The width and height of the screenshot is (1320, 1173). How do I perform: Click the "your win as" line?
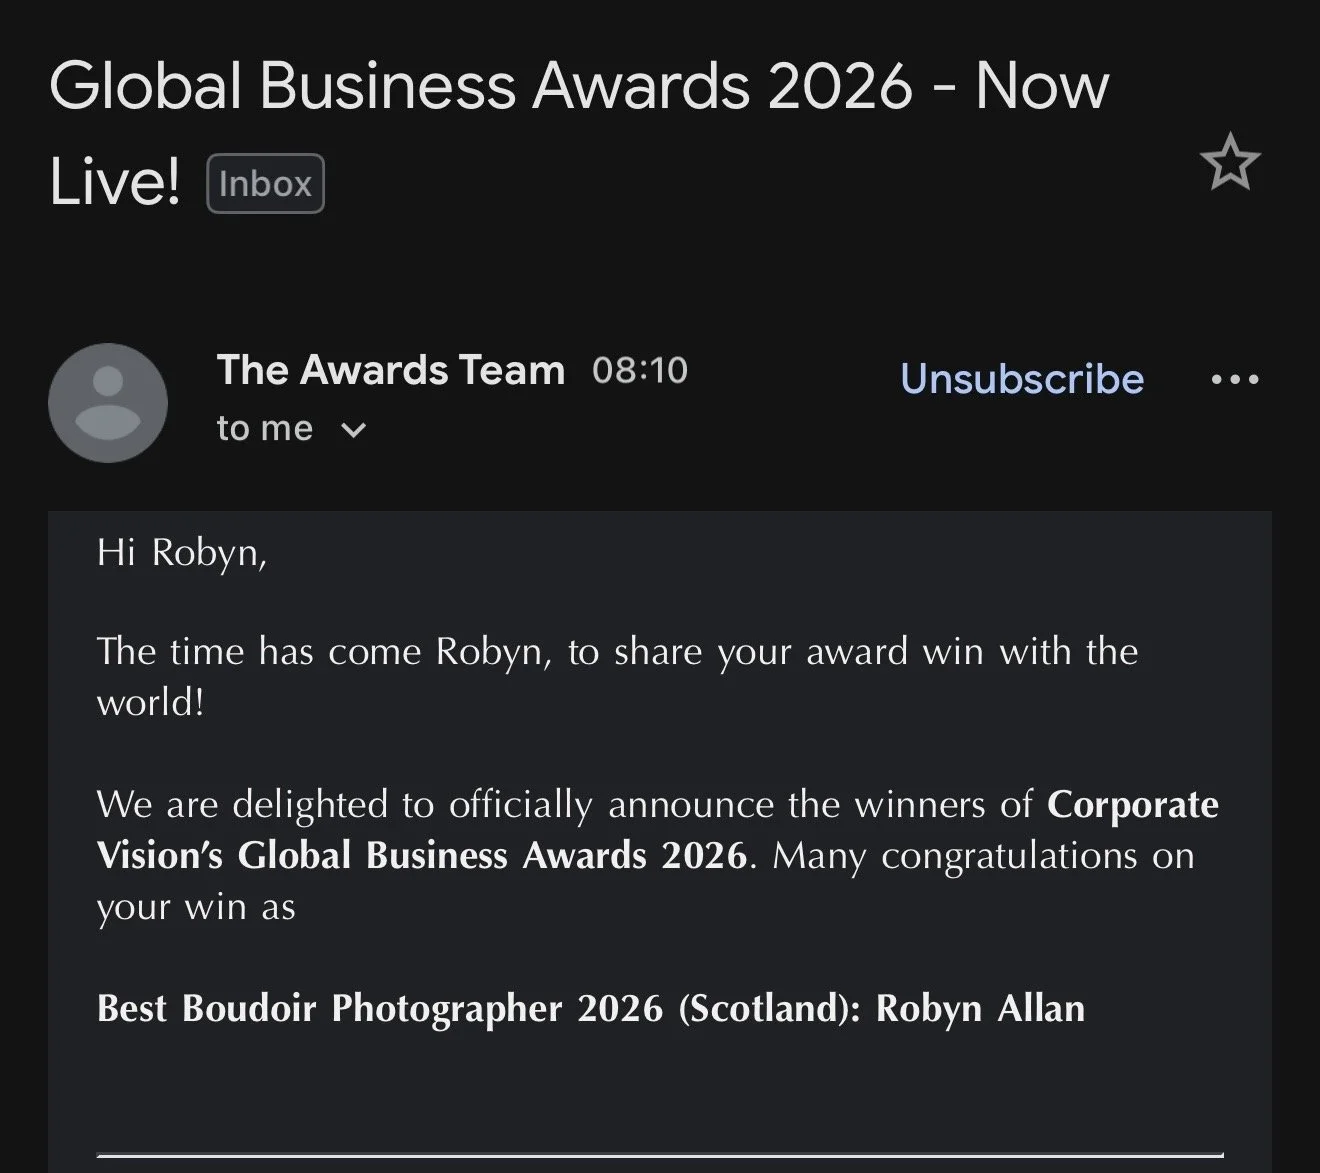pyautogui.click(x=196, y=909)
